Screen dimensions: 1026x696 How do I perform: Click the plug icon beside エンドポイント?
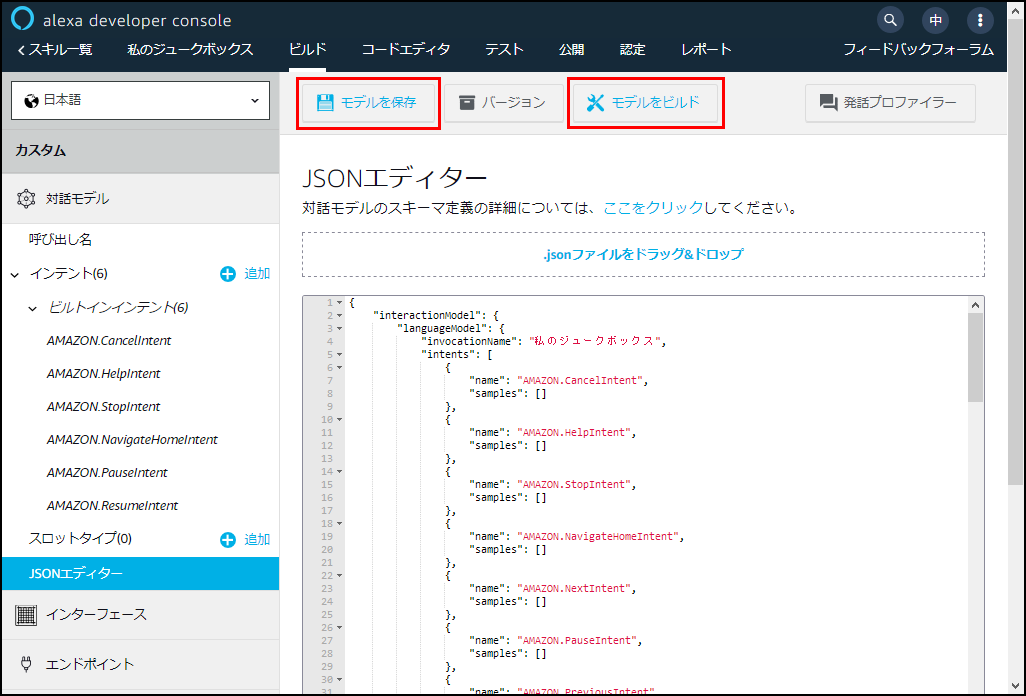26,665
